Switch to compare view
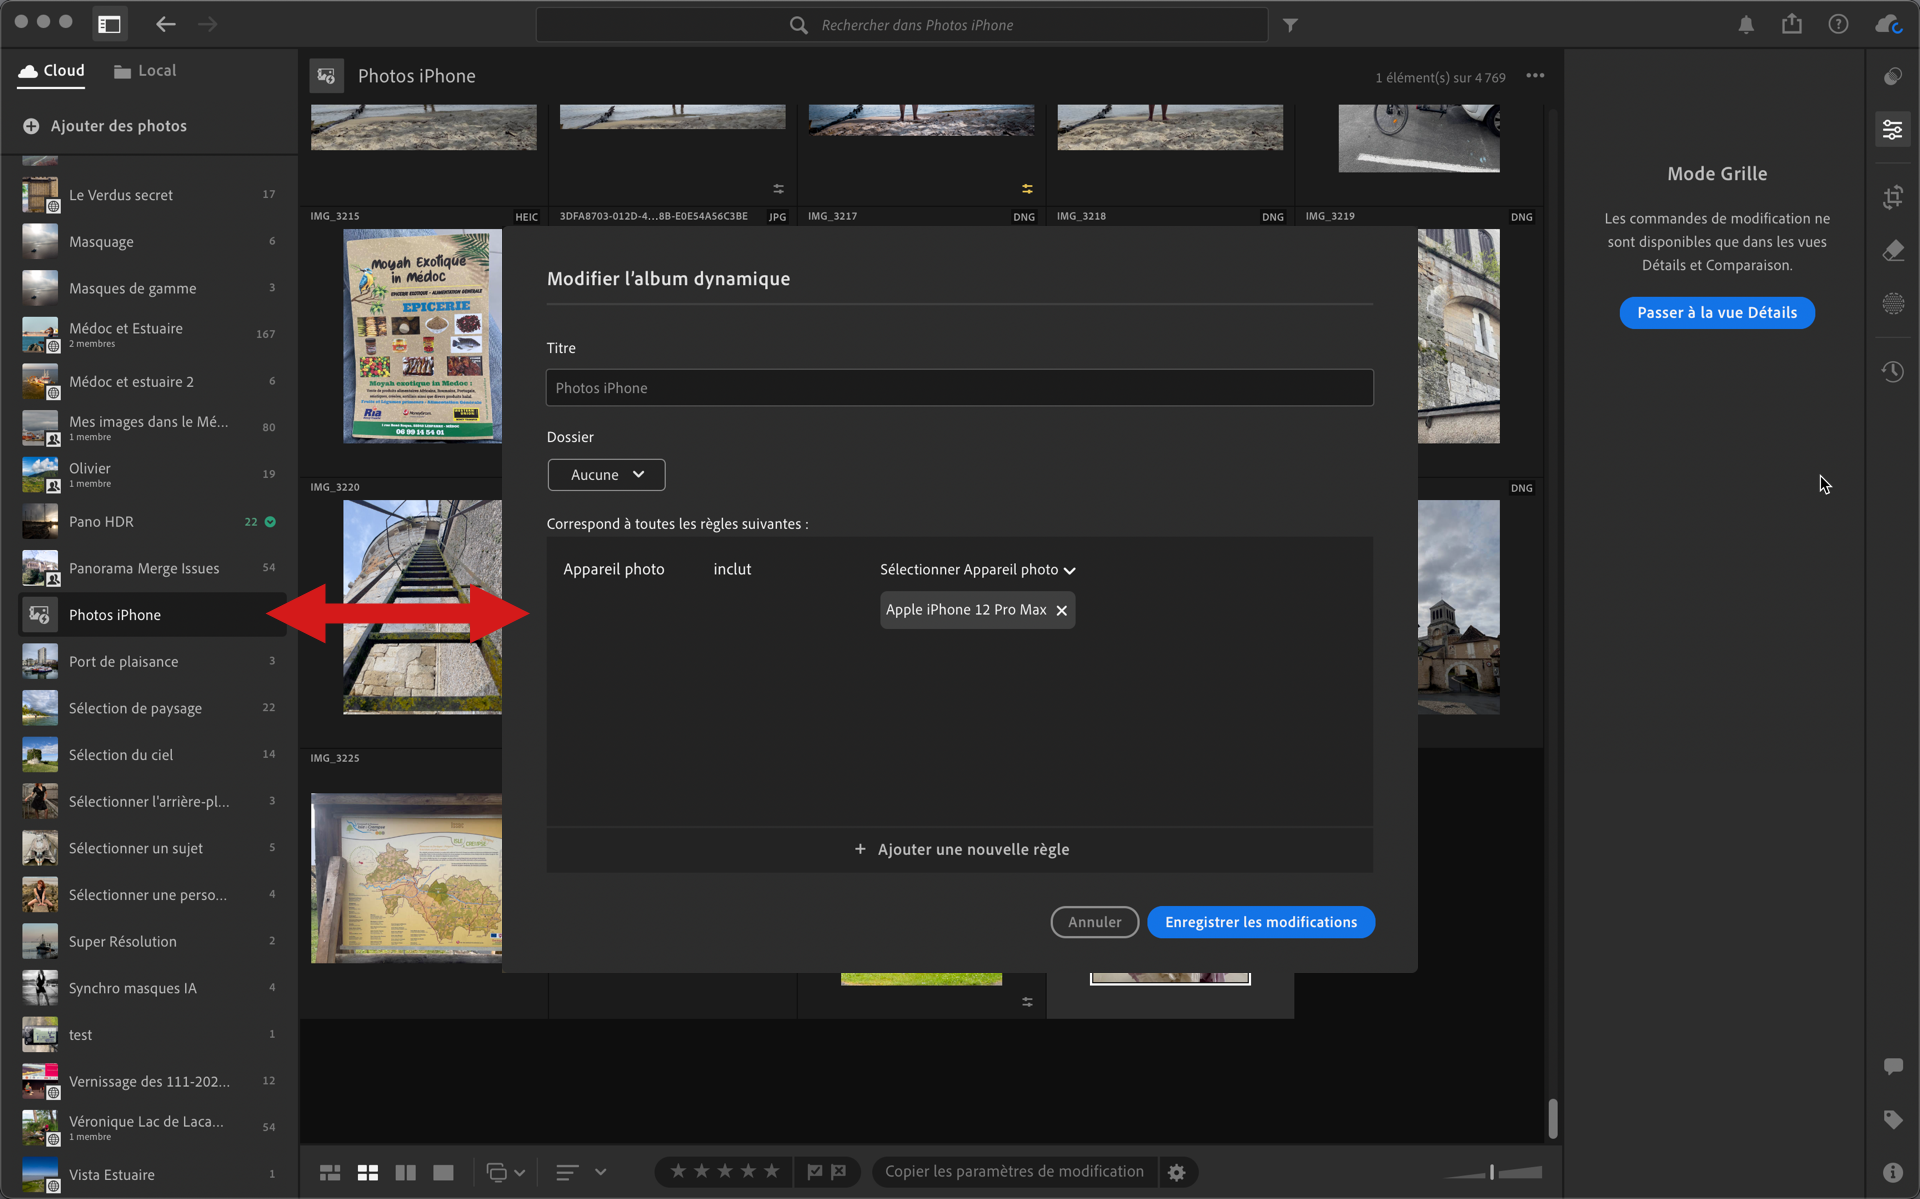 (406, 1172)
